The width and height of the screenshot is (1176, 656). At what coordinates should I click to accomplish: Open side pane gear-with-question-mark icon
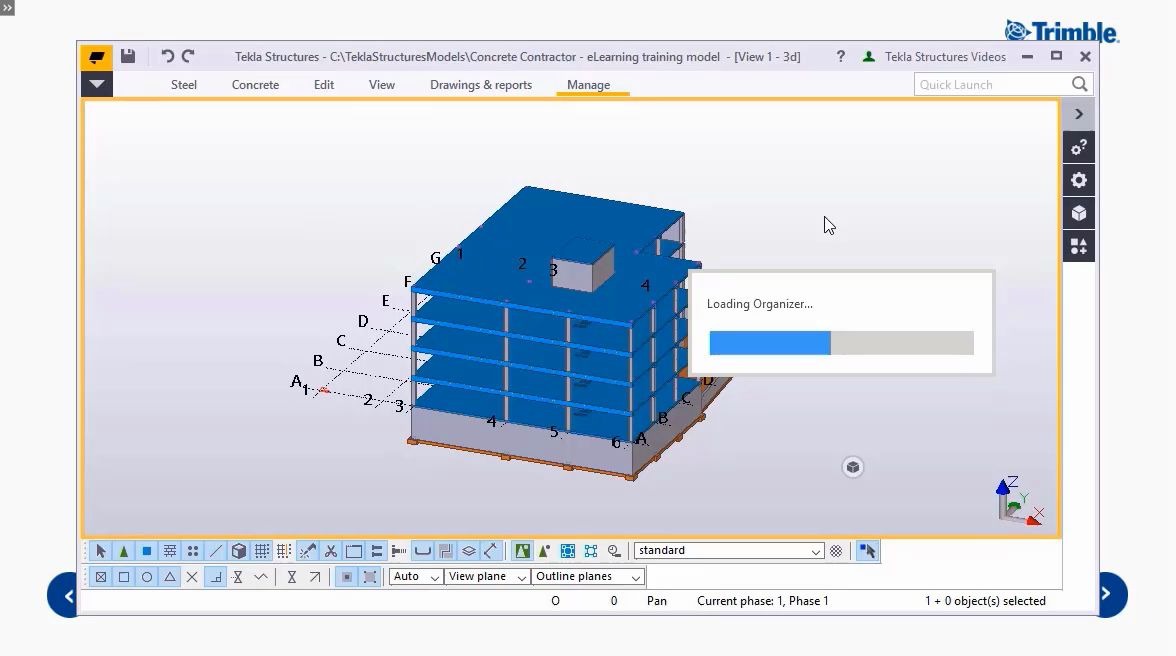click(1078, 148)
